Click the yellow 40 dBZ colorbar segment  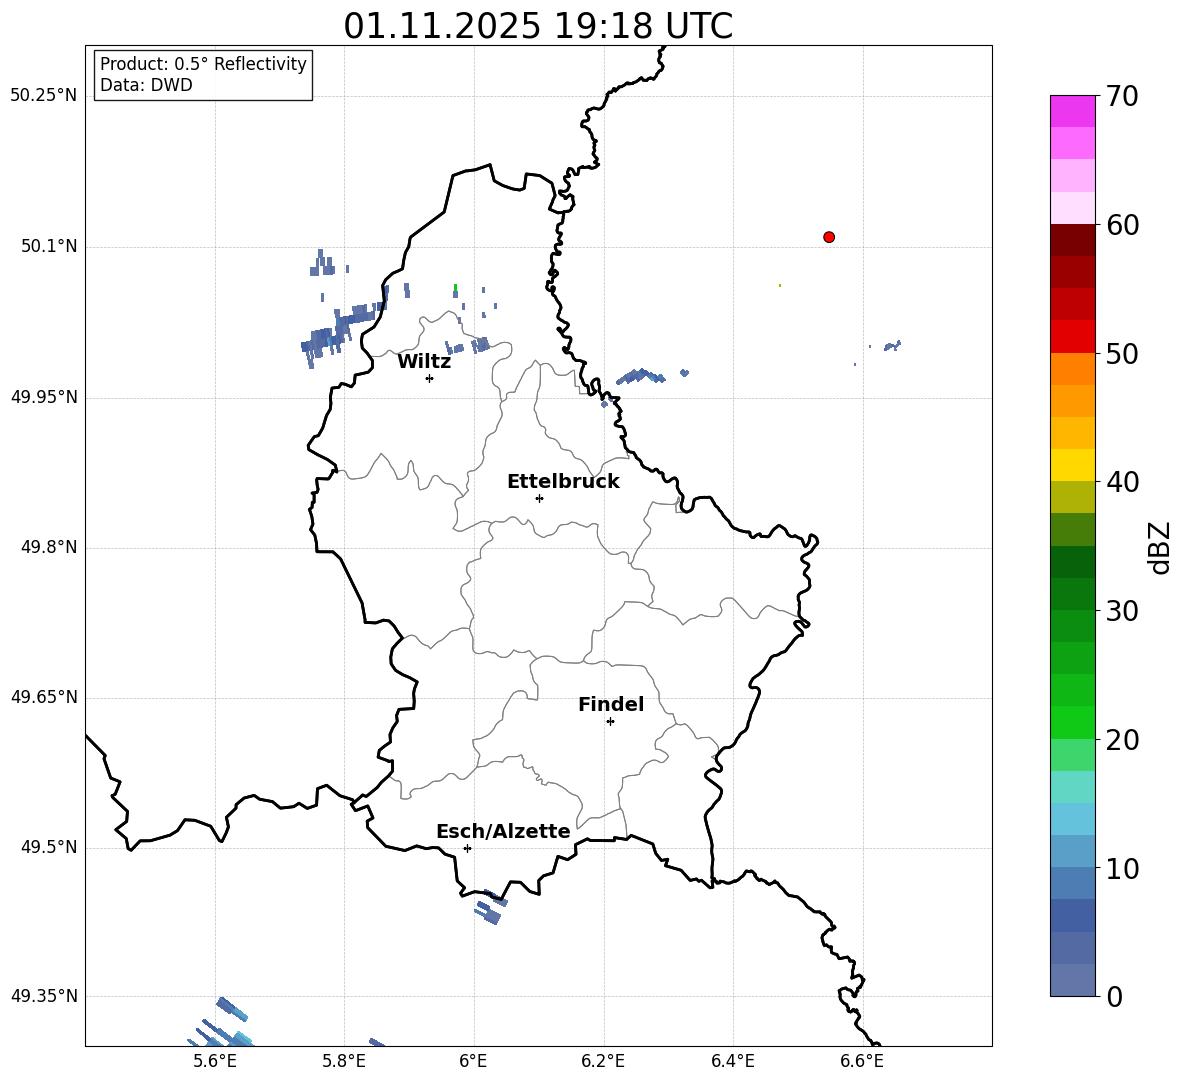coord(1072,465)
